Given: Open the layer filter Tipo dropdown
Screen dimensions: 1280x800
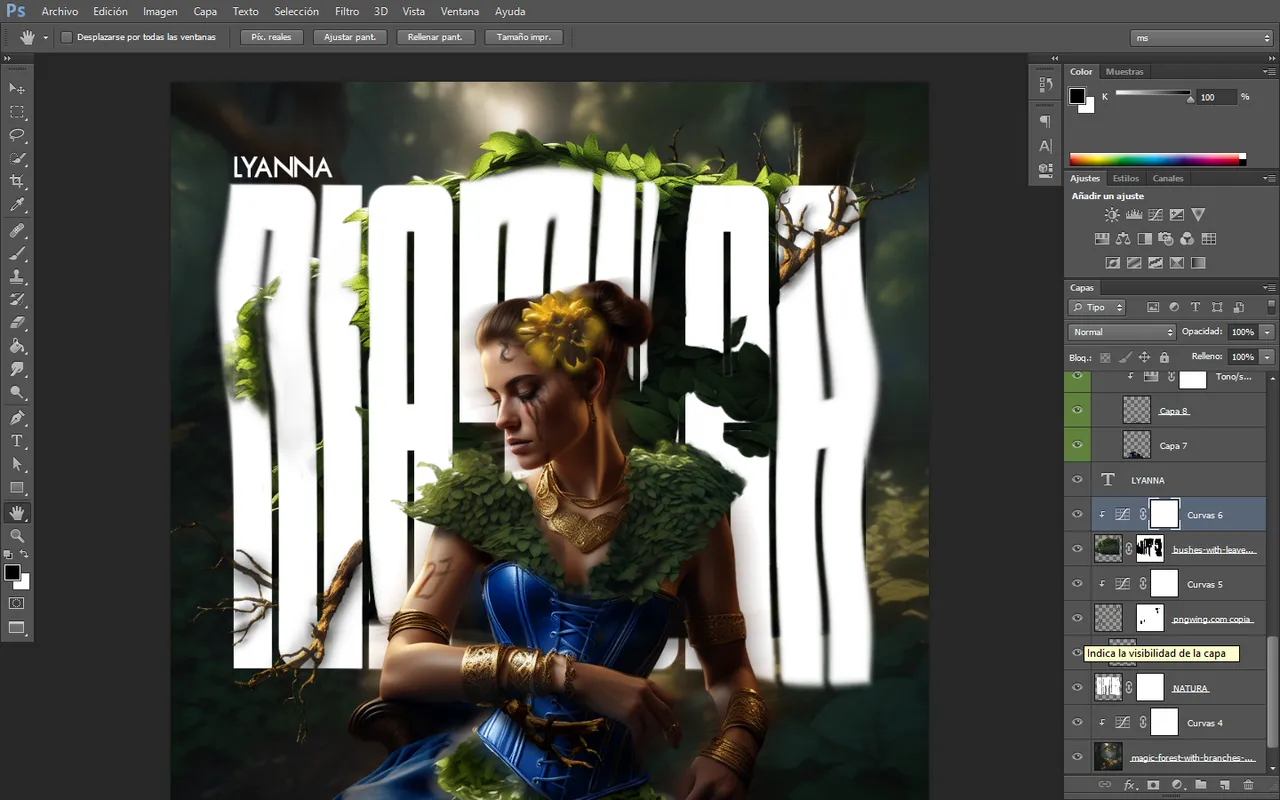Looking at the screenshot, I should (x=1097, y=307).
